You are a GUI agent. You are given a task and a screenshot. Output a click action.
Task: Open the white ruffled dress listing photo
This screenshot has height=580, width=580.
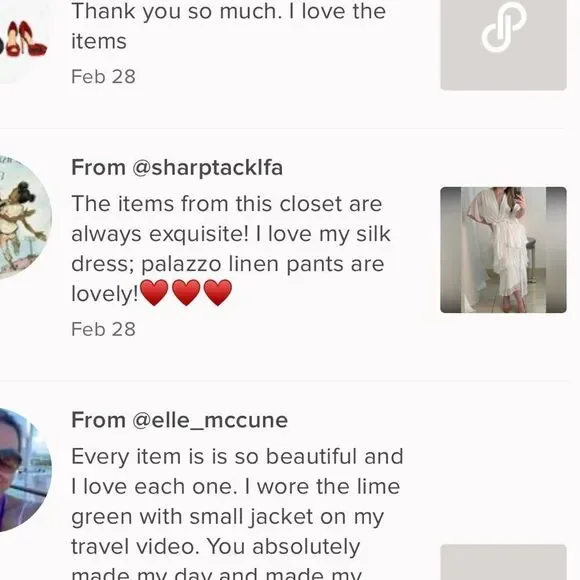pos(503,250)
